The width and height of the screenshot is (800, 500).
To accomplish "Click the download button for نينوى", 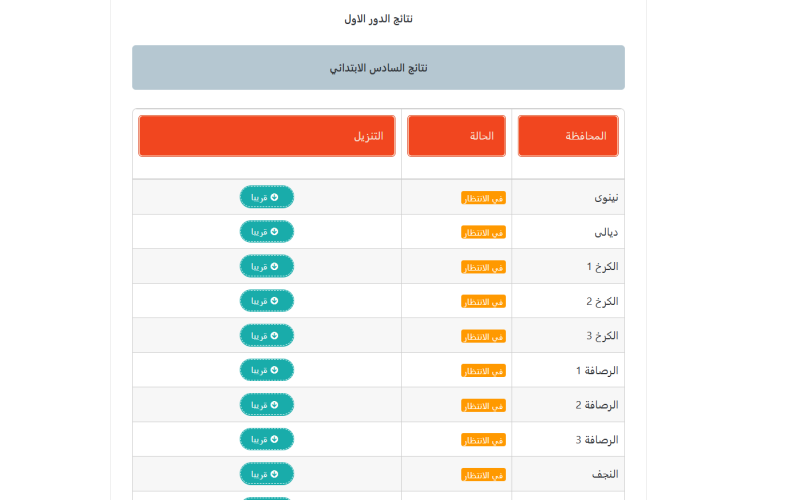I will click(267, 197).
